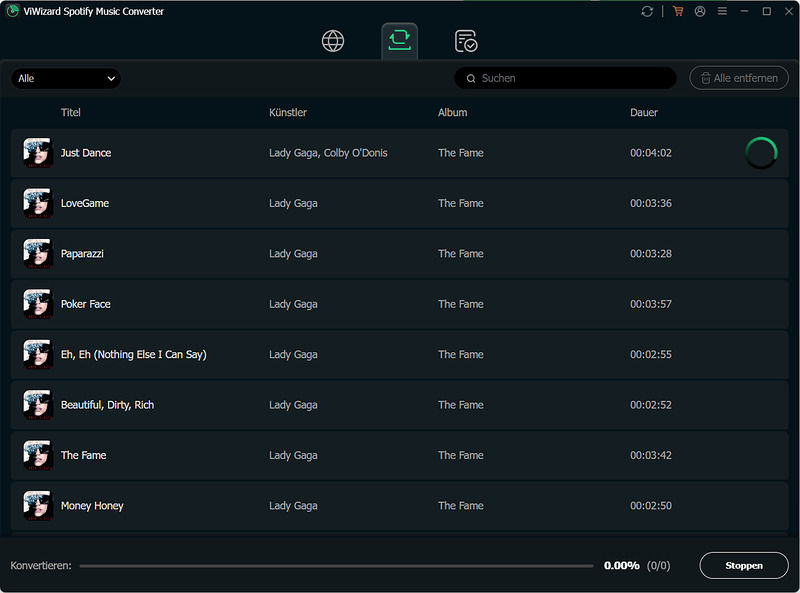Screen dimensions: 800x593
Task: Switch to the converting list tab
Action: (x=399, y=41)
